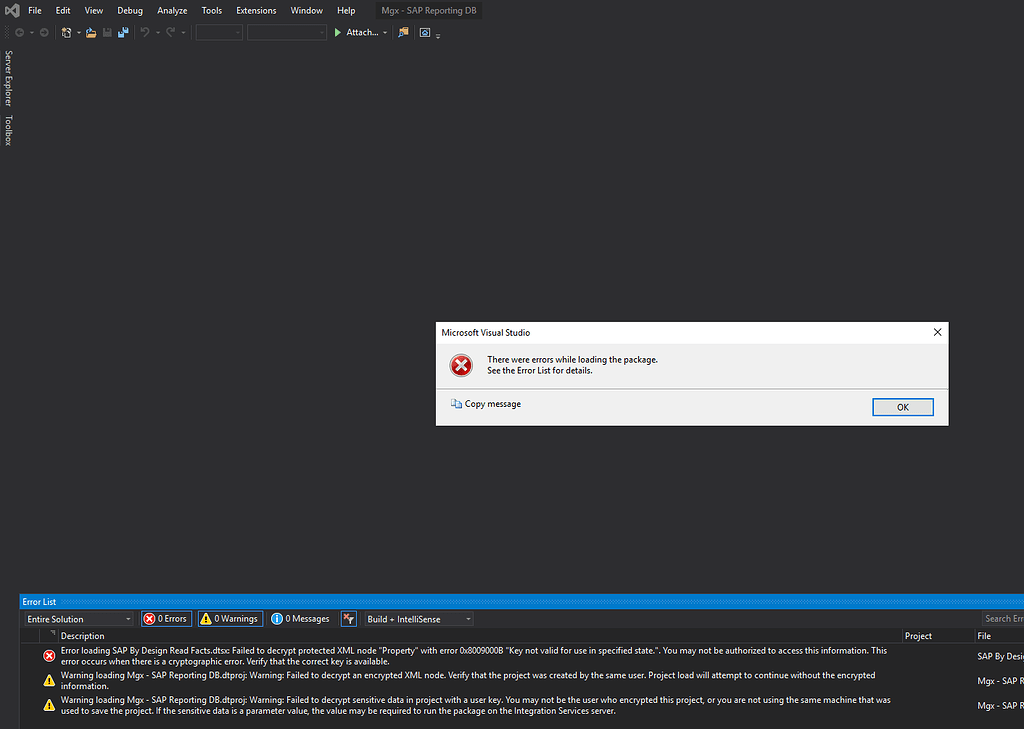Open the Entire Solution scope dropdown

coord(79,619)
